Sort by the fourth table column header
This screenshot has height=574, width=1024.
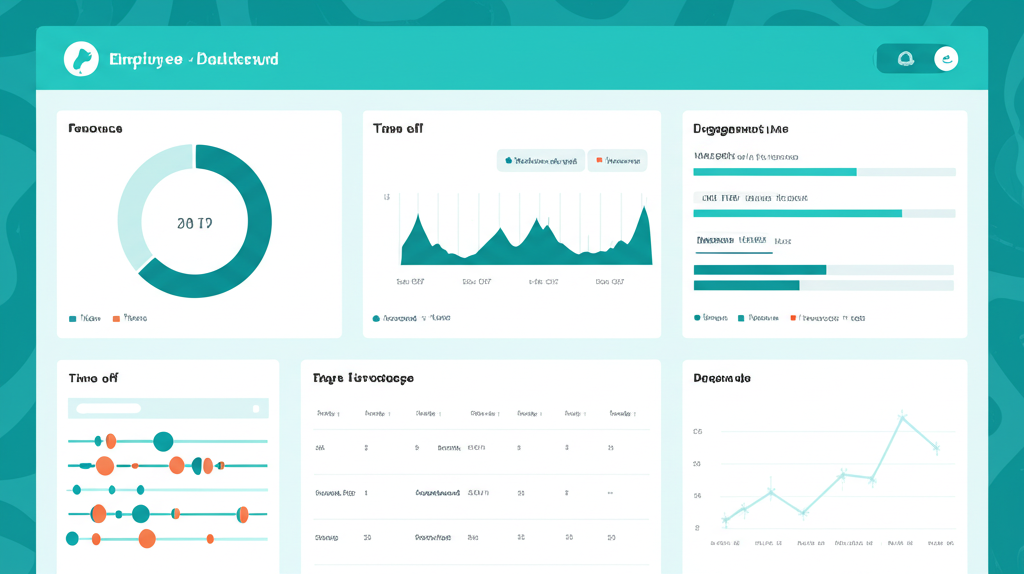click(484, 413)
